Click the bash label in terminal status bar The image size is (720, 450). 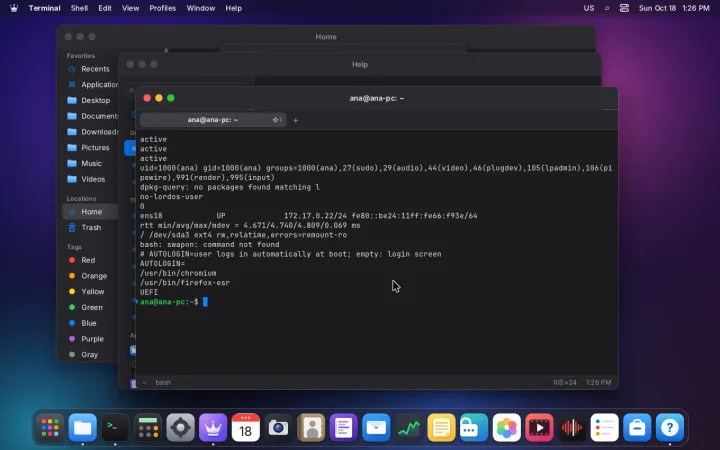pos(163,382)
